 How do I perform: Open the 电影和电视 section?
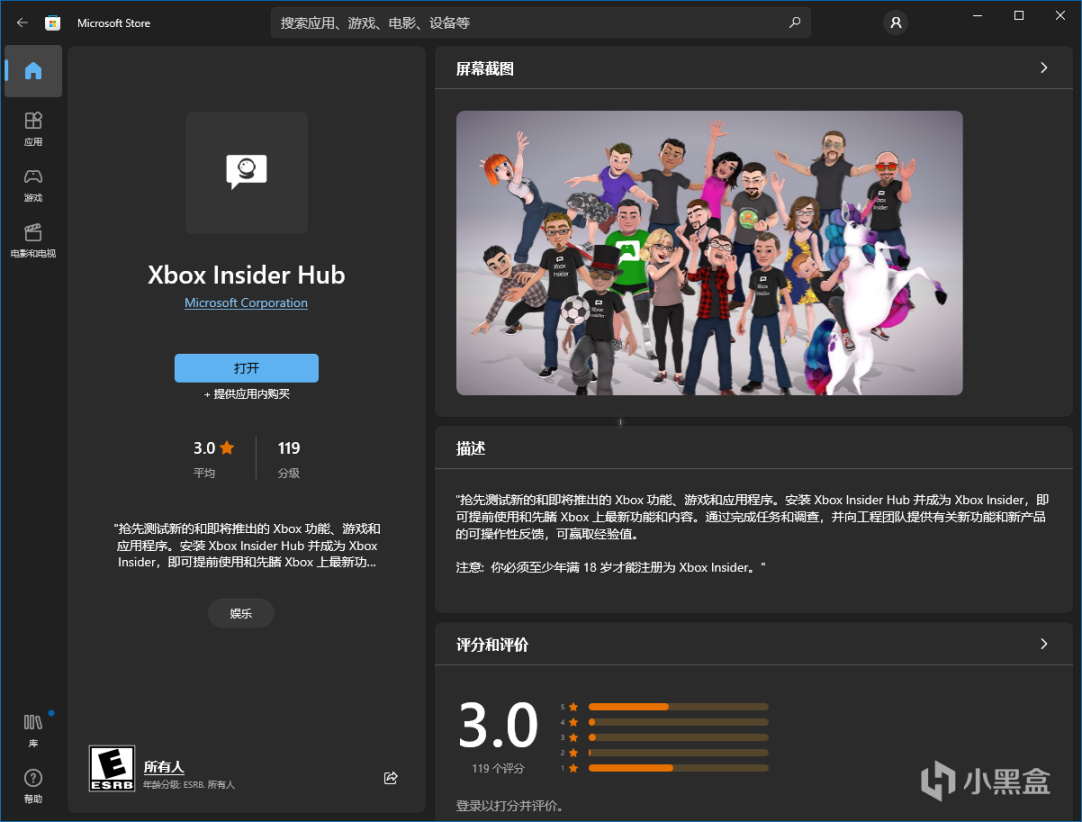[x=33, y=241]
